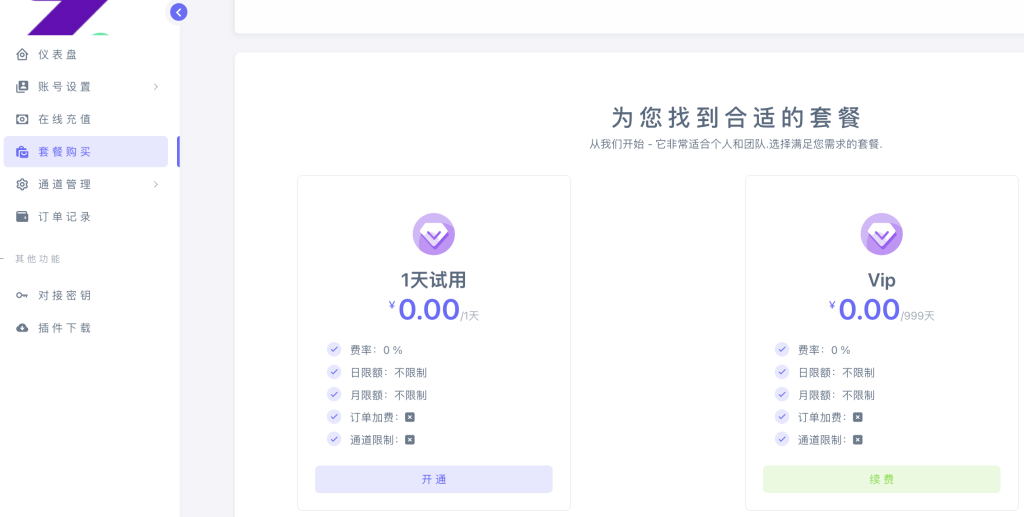1024x517 pixels.
Task: Click the 通道限制 checkmark in Vip card
Action: click(782, 439)
